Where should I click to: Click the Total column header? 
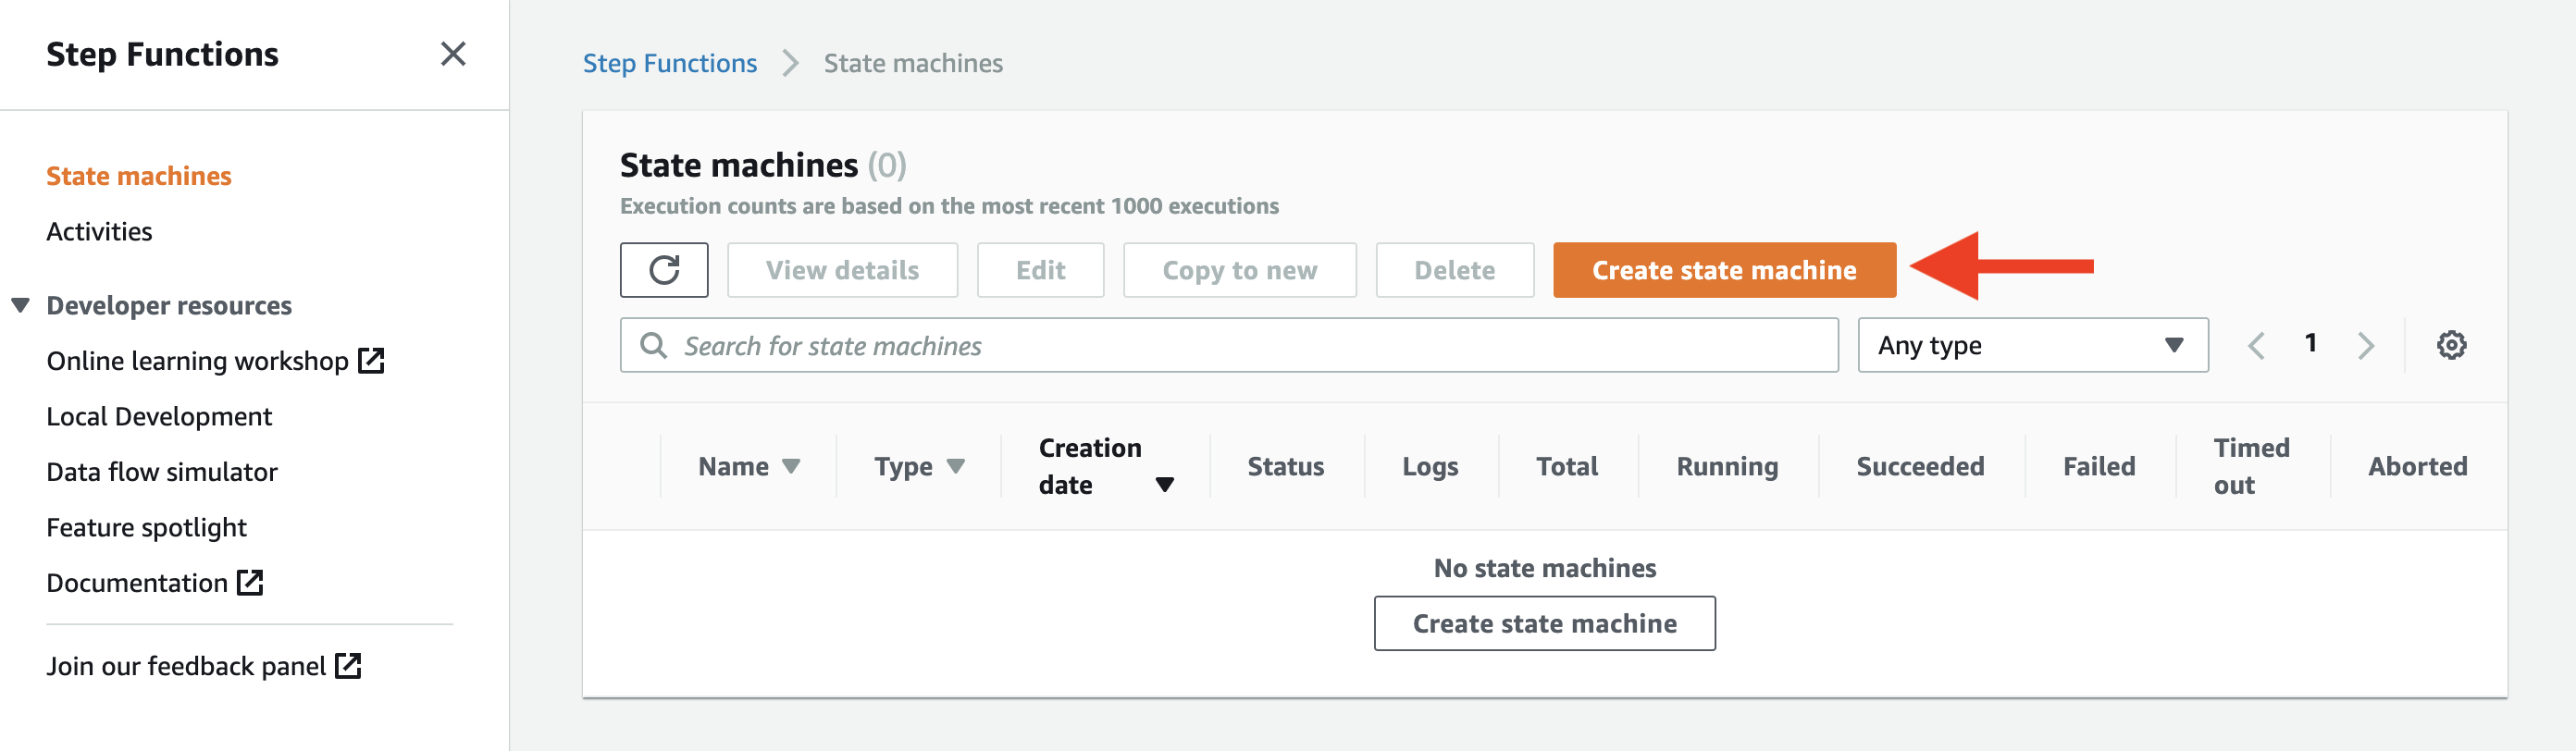click(x=1567, y=466)
